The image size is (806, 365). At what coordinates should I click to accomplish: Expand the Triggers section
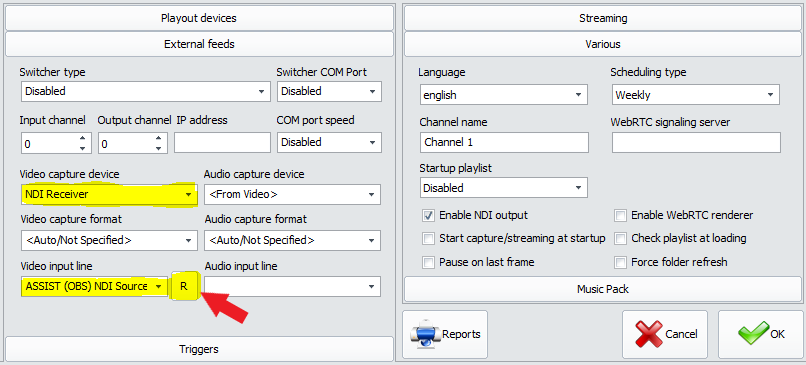(199, 349)
